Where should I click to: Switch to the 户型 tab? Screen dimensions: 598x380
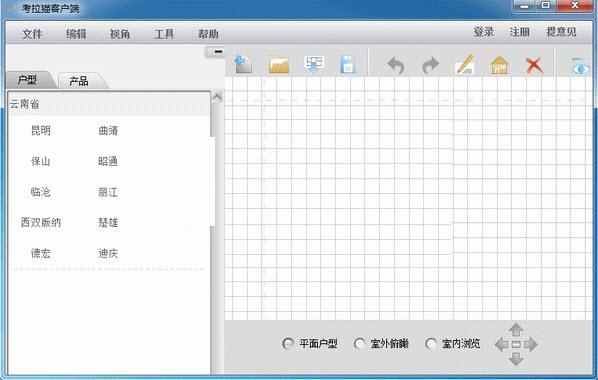tap(30, 80)
